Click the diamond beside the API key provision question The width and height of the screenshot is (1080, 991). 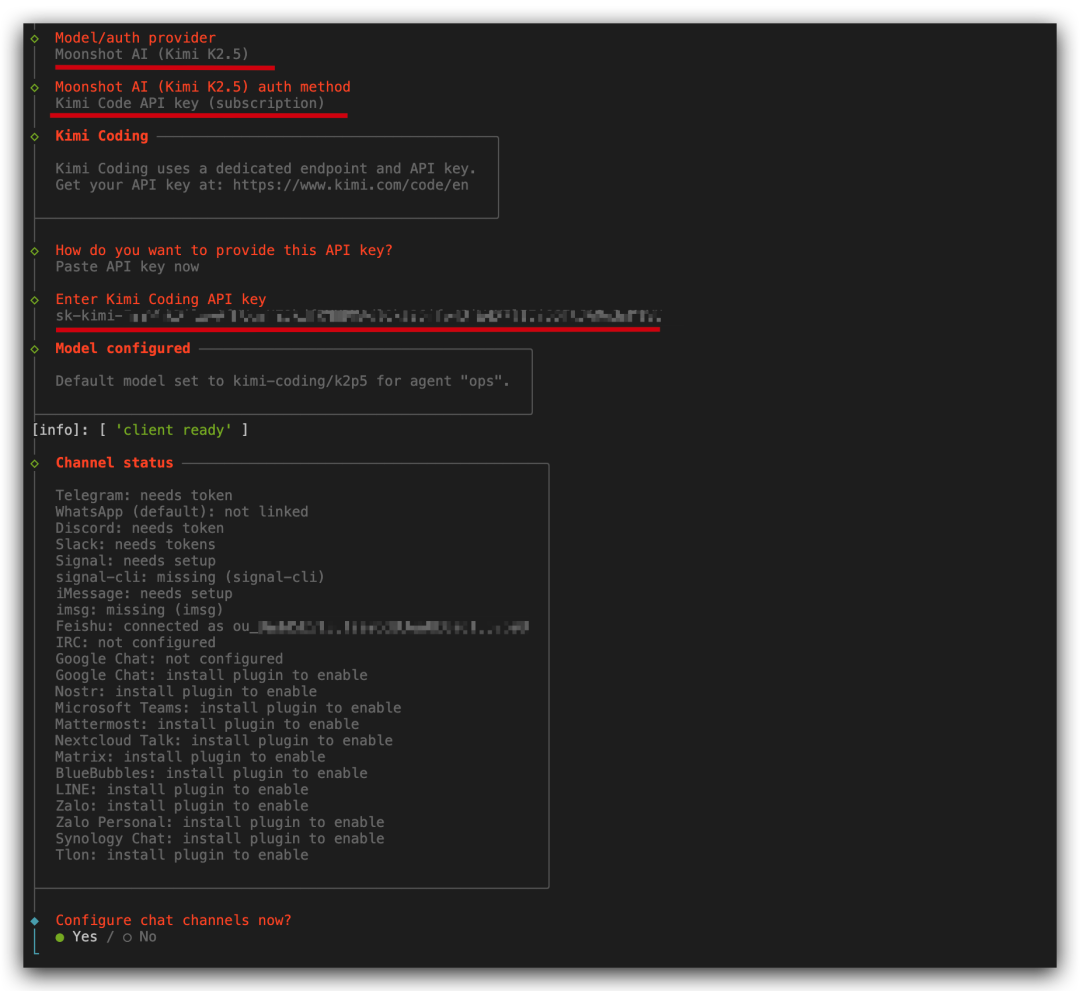pyautogui.click(x=35, y=250)
